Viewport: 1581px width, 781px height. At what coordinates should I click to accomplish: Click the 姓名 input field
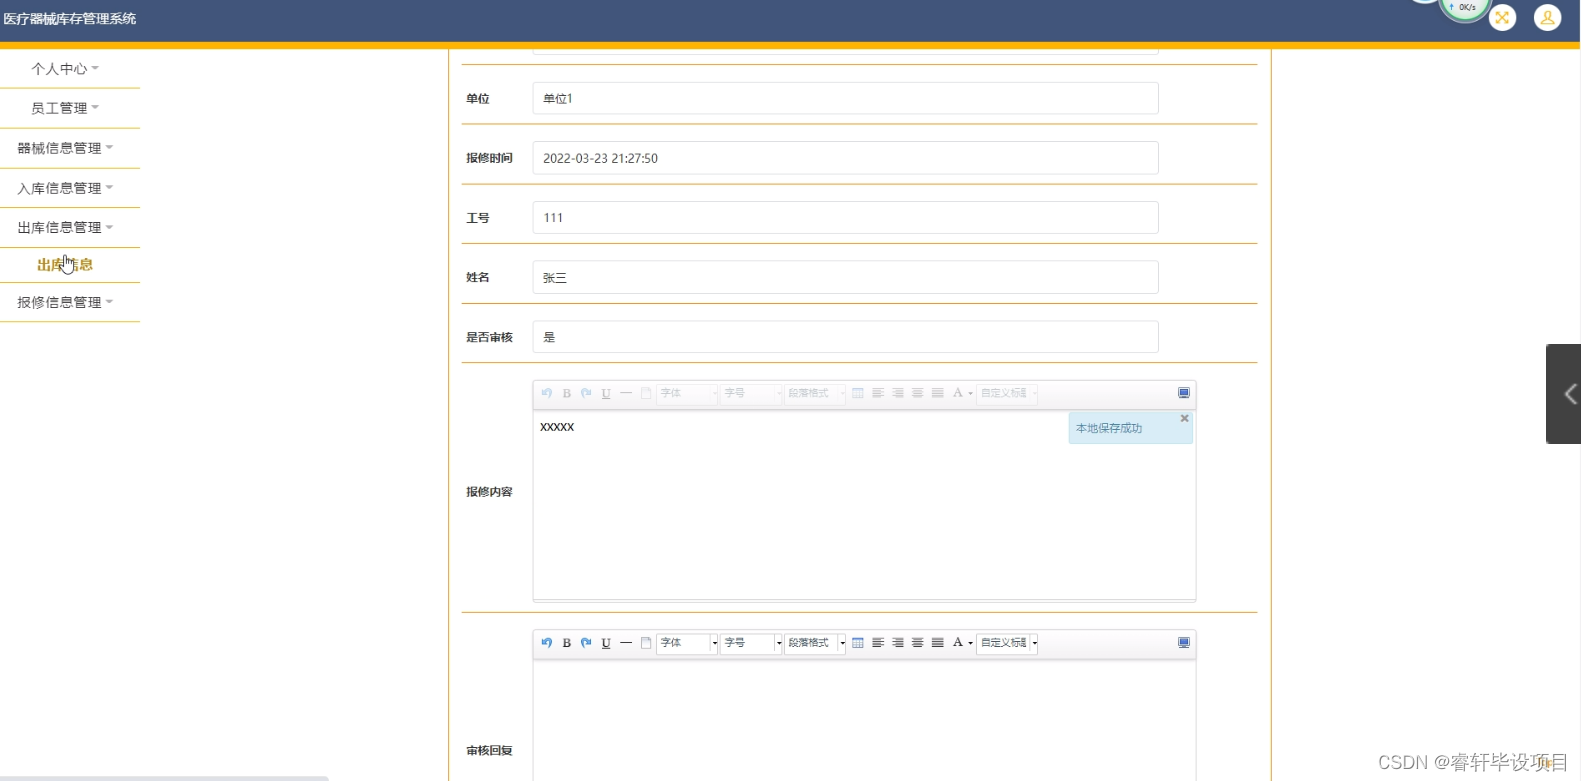pos(845,277)
